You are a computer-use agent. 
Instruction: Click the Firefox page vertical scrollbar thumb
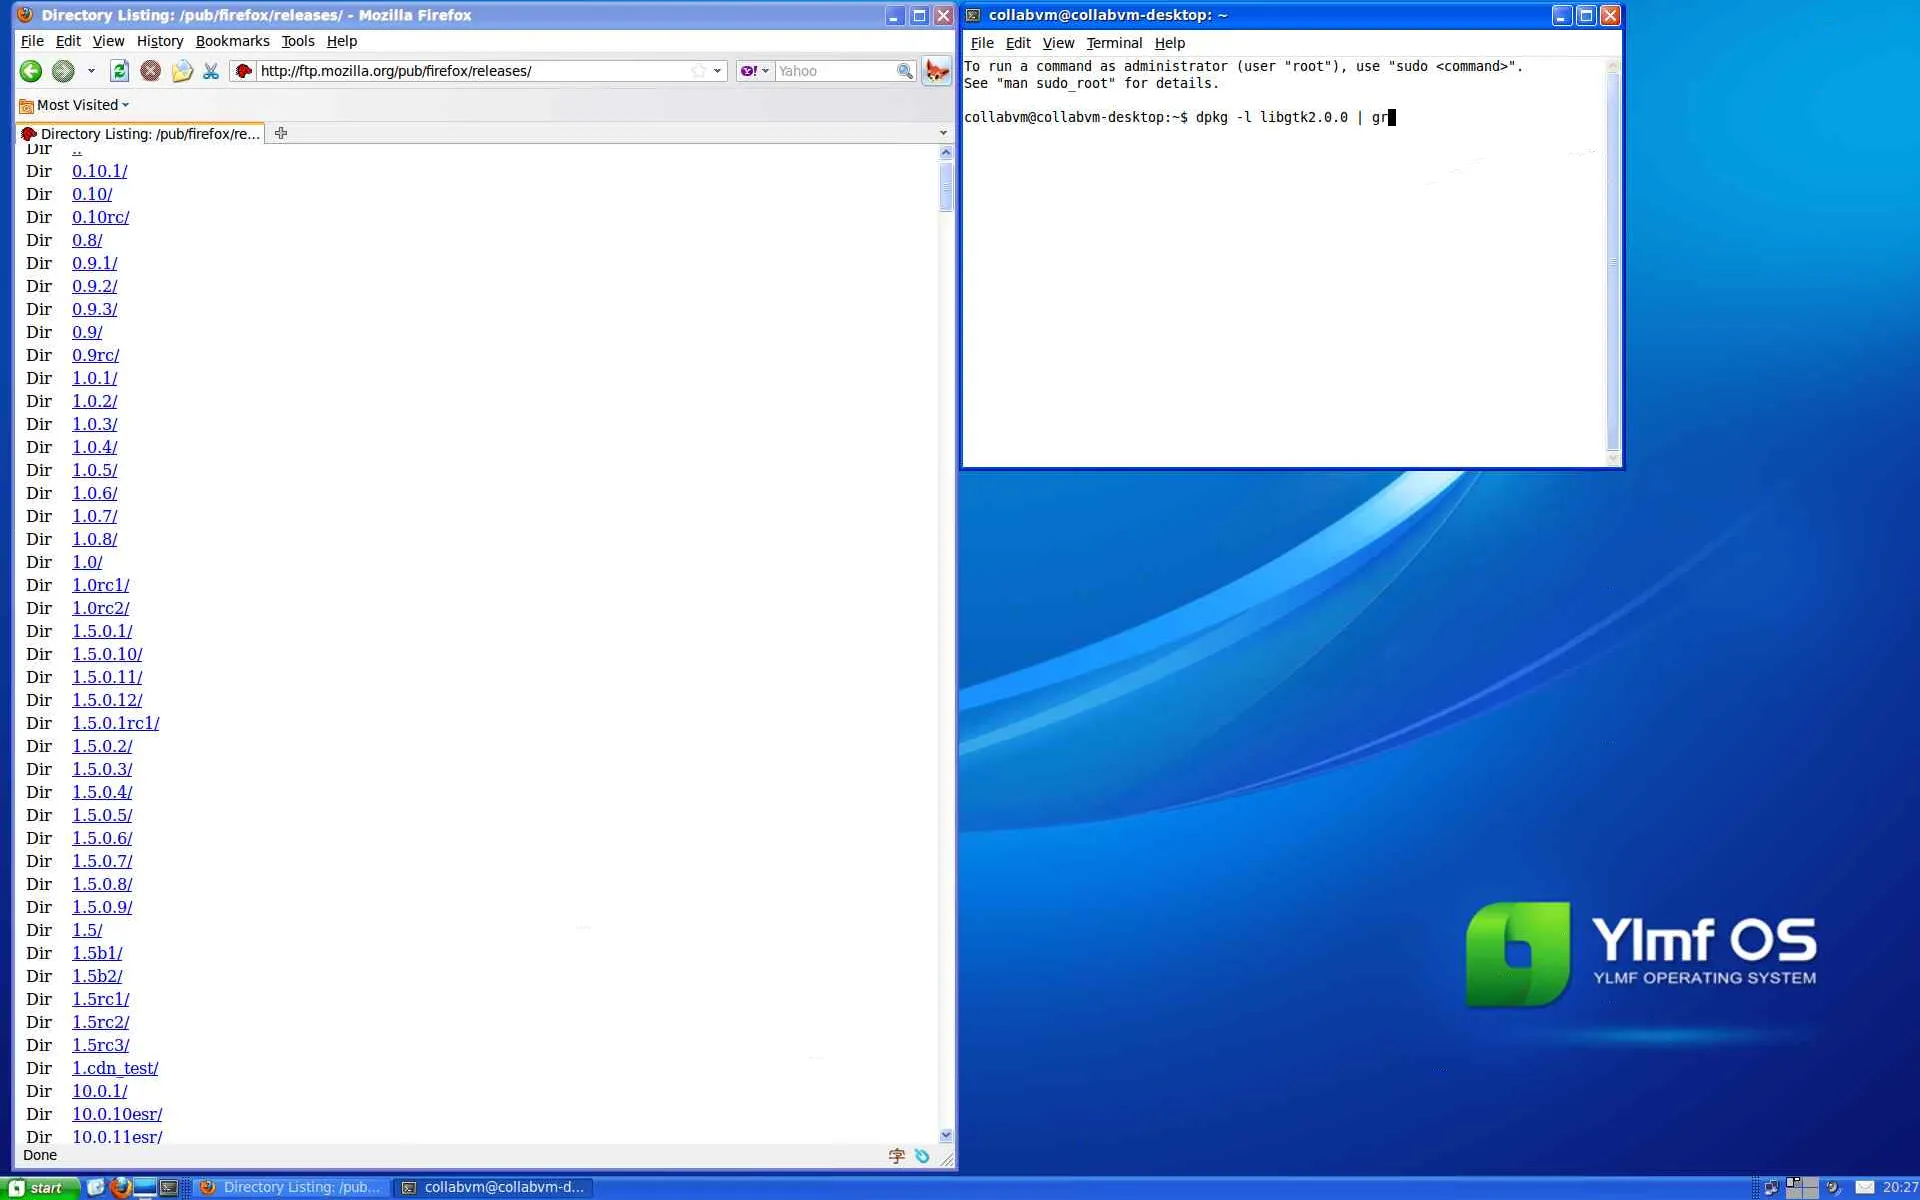point(946,187)
